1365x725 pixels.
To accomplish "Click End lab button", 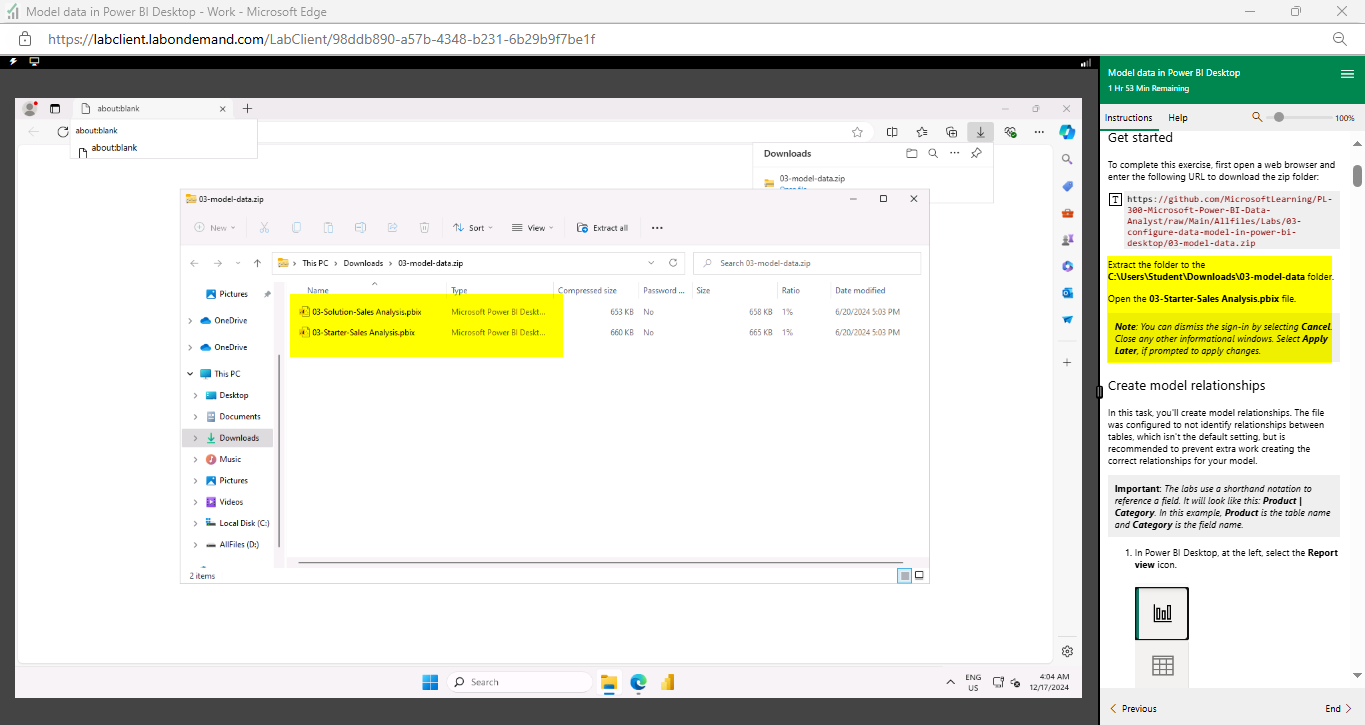I will [1338, 708].
